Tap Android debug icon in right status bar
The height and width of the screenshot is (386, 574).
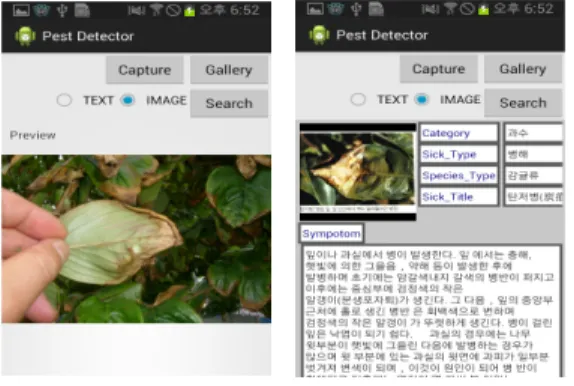(336, 9)
